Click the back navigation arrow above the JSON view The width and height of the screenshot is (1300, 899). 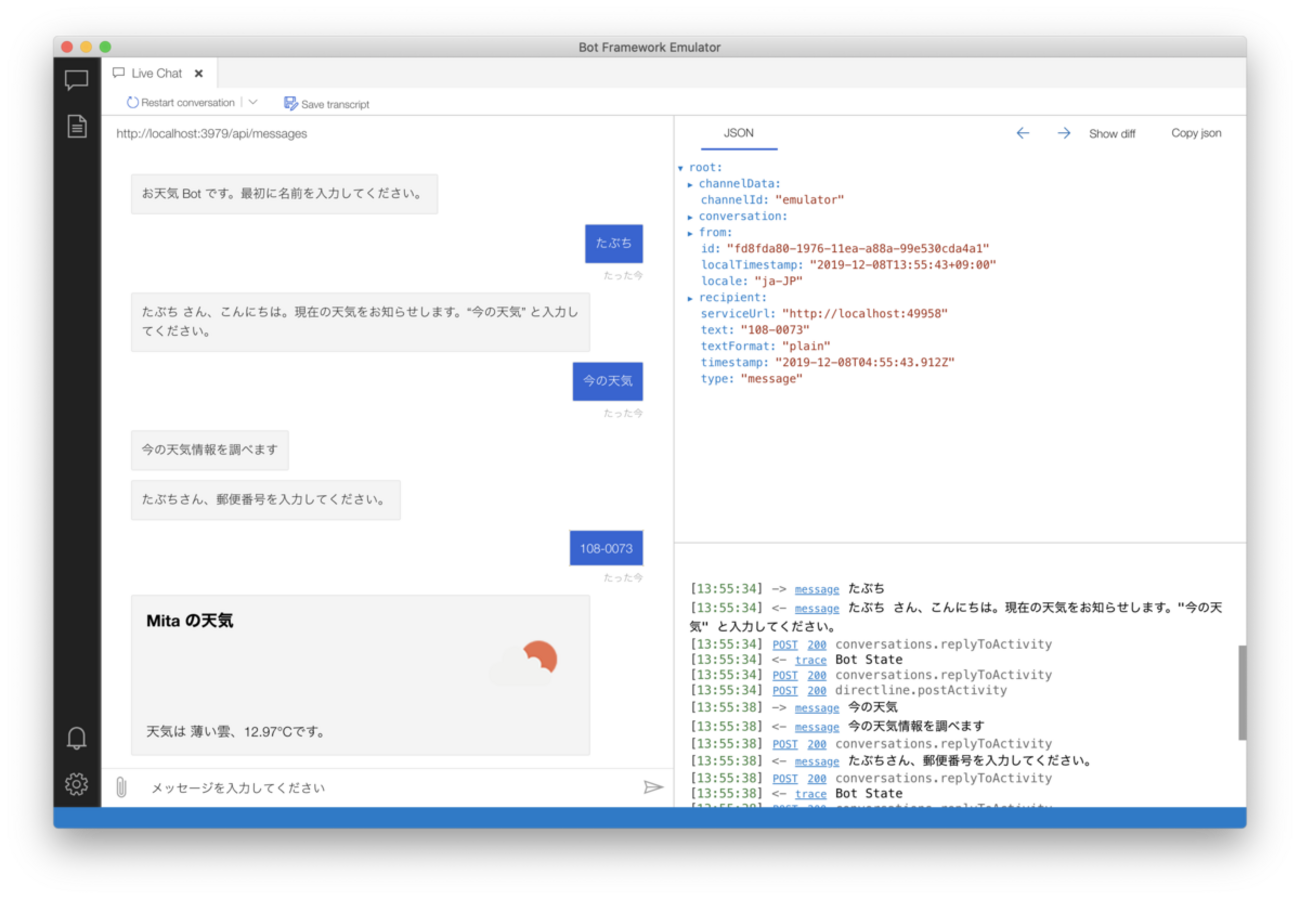[1022, 132]
